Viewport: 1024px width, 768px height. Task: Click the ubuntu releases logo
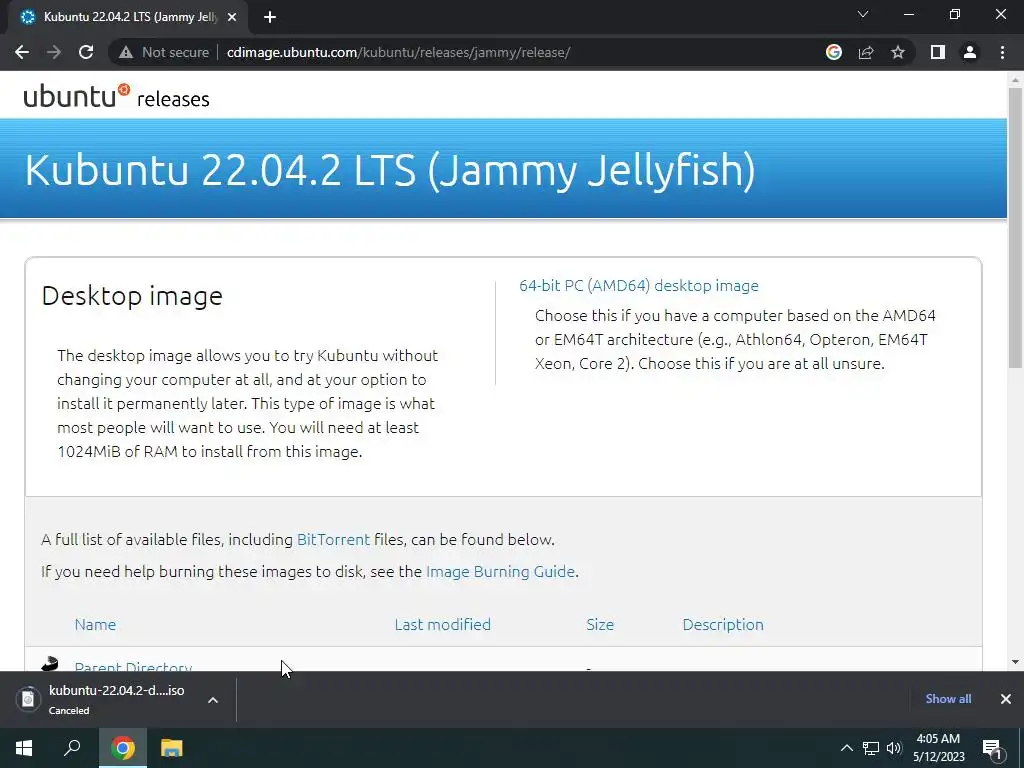coord(116,96)
